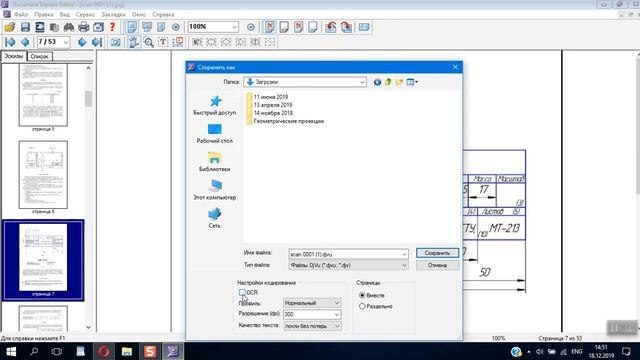640x360 pixels.
Task: Select folder 13 апреля 2019
Action: (x=269, y=105)
